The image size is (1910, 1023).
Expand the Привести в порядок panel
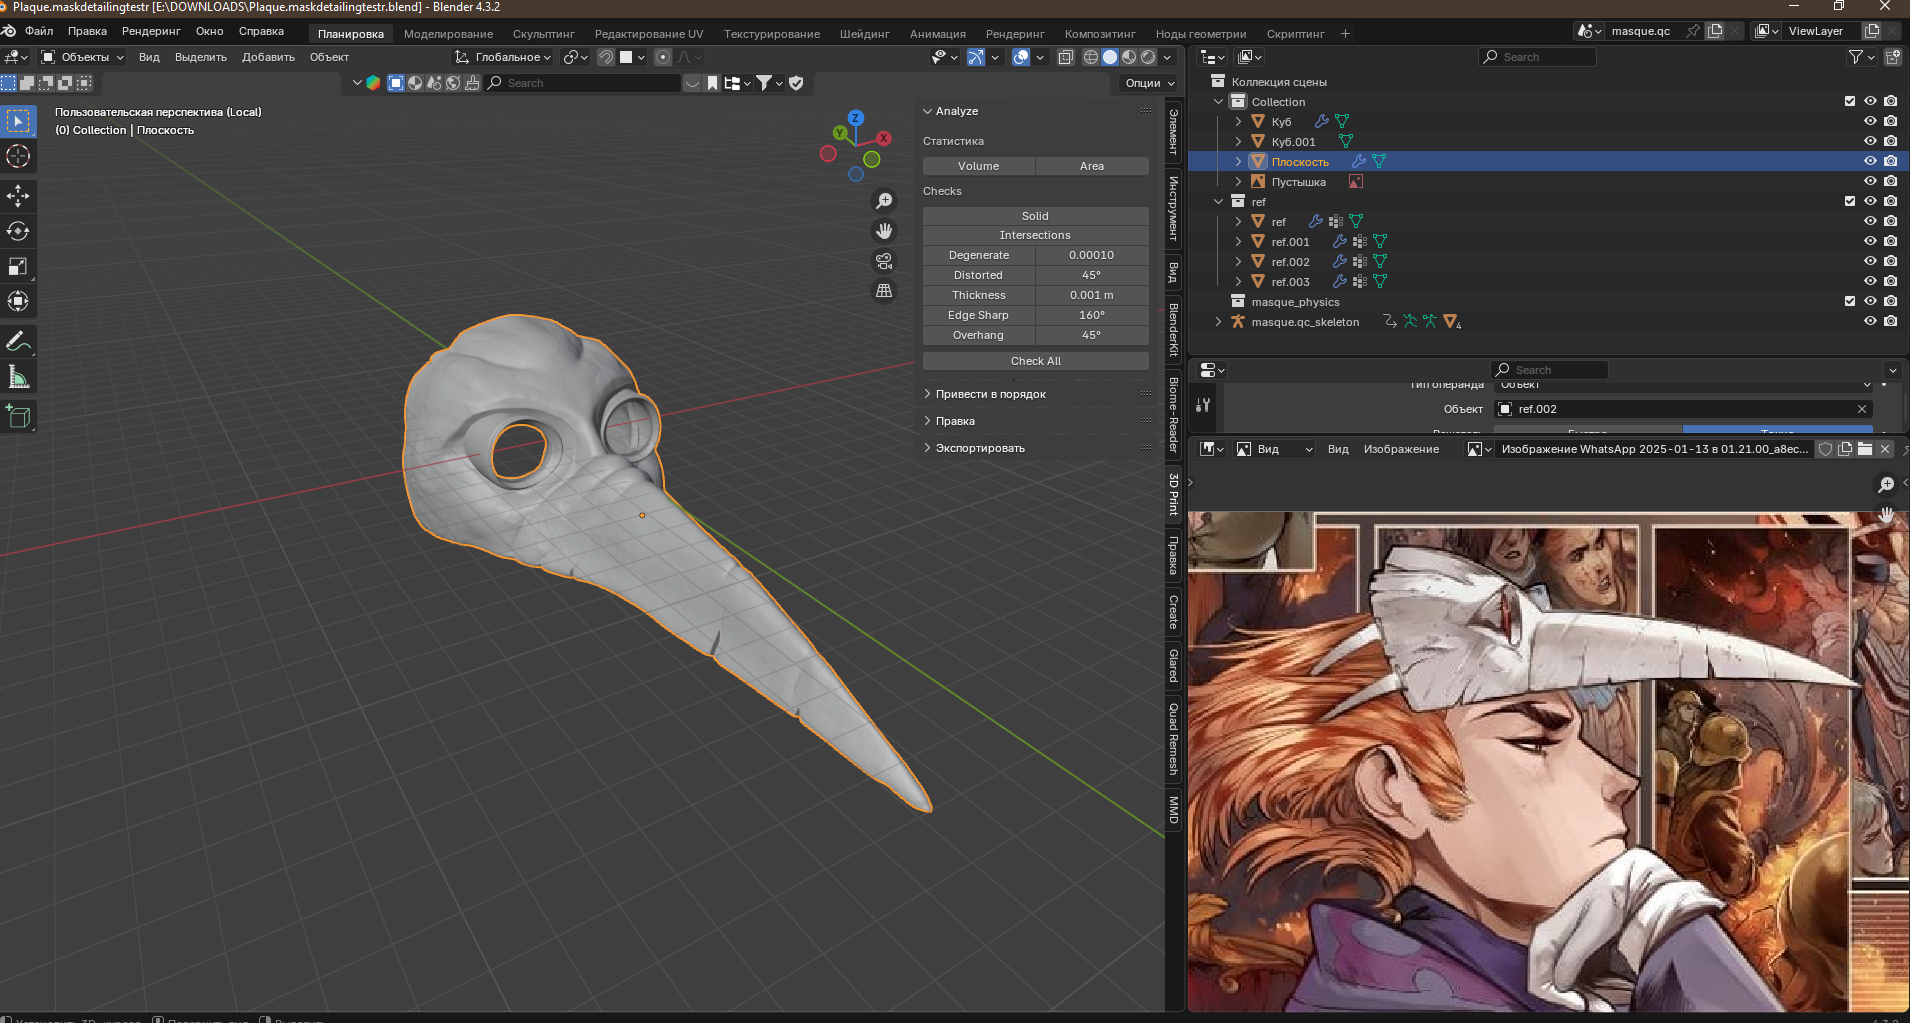[990, 394]
